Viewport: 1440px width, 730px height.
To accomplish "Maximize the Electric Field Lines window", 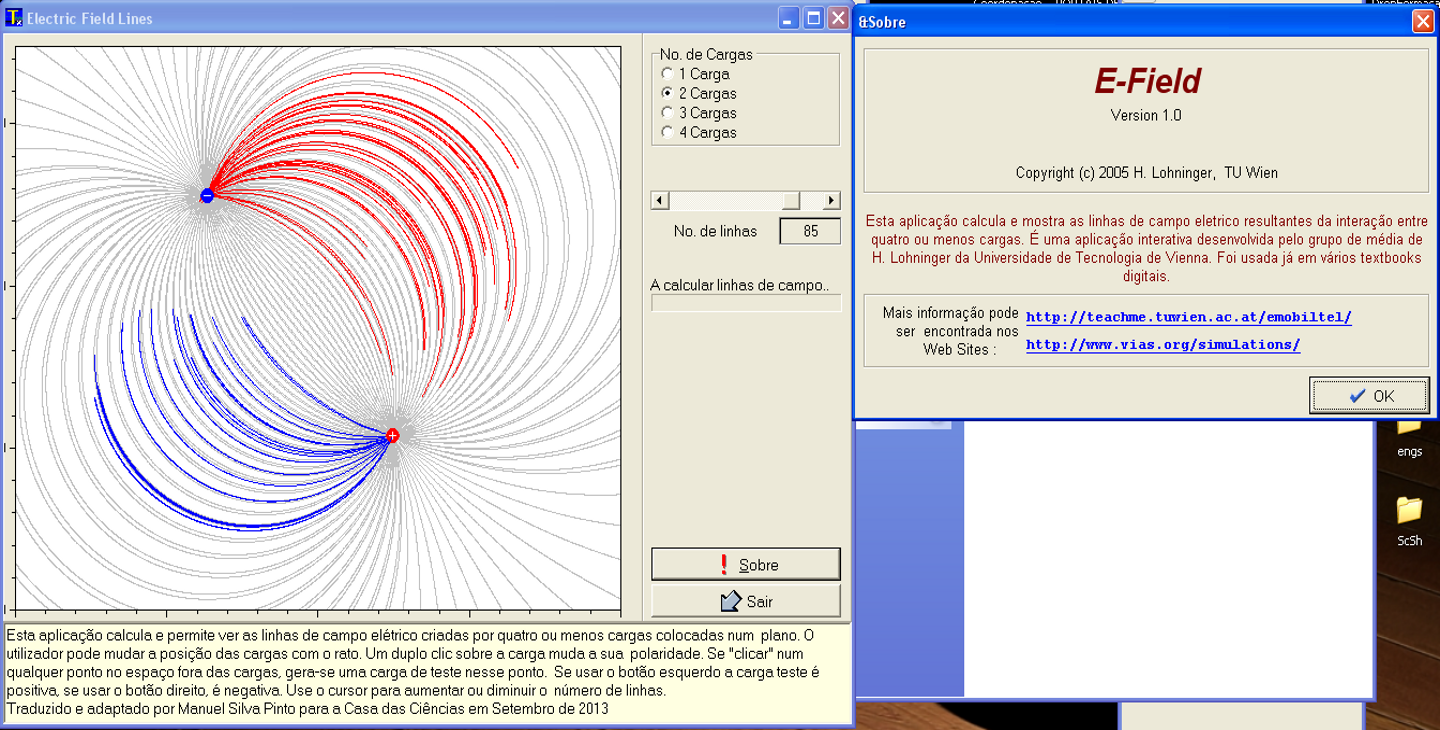I will 814,18.
